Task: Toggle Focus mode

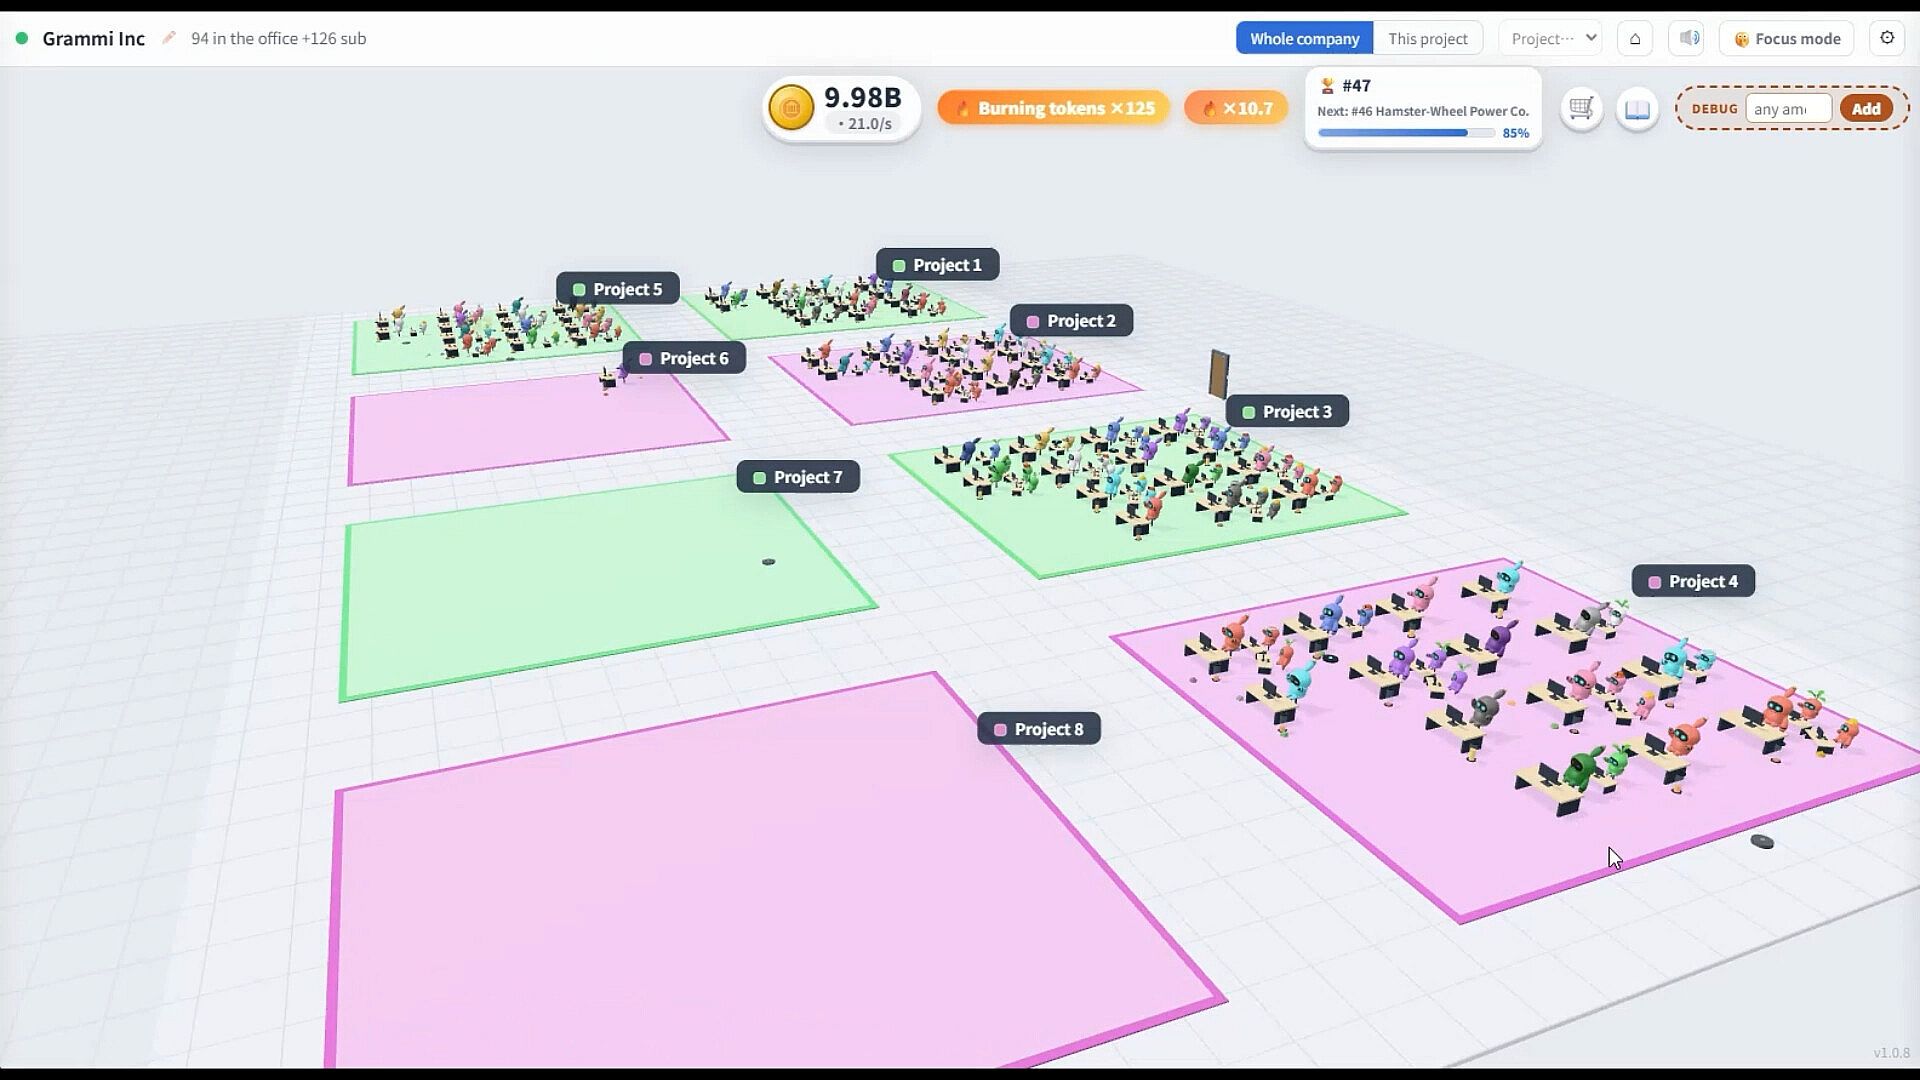Action: [1787, 38]
